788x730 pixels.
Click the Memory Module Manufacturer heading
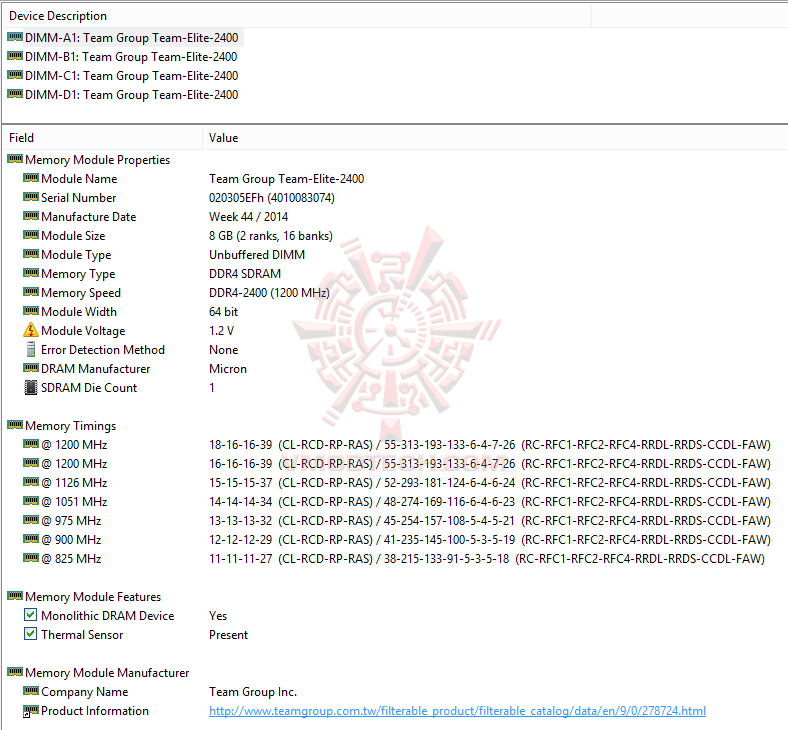point(107,673)
